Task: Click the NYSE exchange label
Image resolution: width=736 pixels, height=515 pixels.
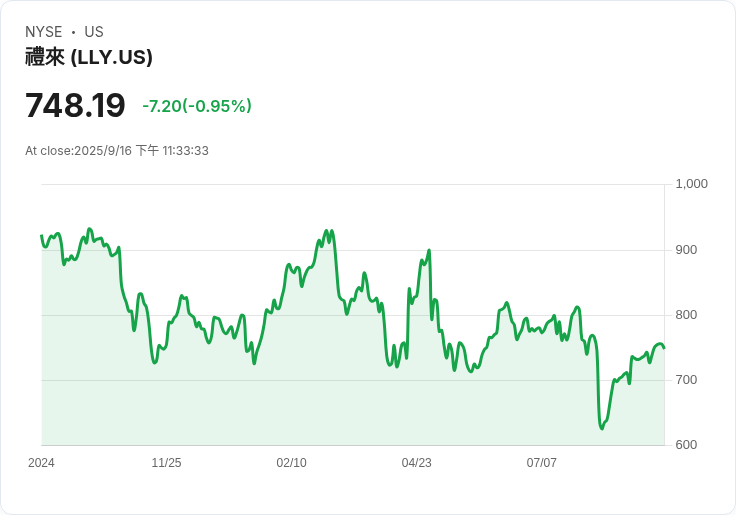Action: click(x=43, y=32)
